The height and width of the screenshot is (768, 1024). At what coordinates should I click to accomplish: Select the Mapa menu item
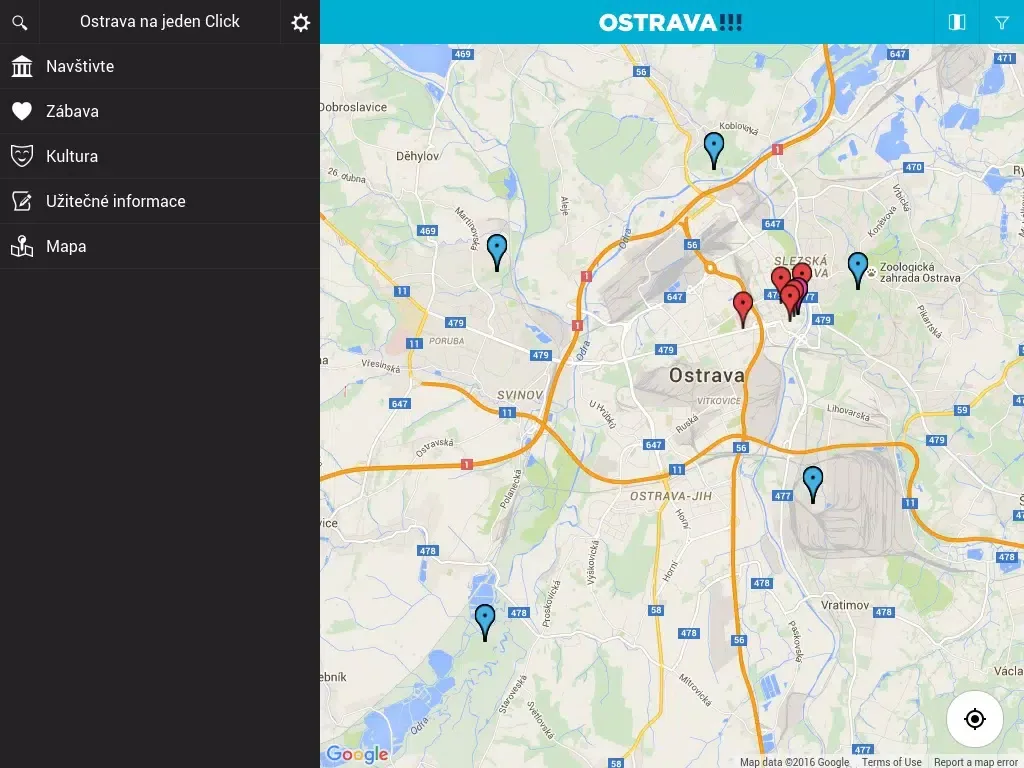pyautogui.click(x=160, y=246)
